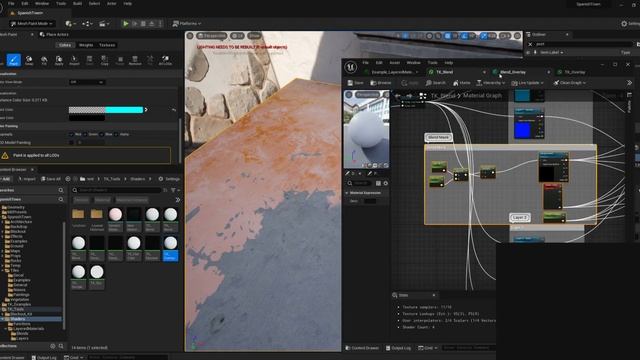The image size is (640, 360).
Task: Toggle the Alpha channel checkbox
Action: click(x=116, y=134)
